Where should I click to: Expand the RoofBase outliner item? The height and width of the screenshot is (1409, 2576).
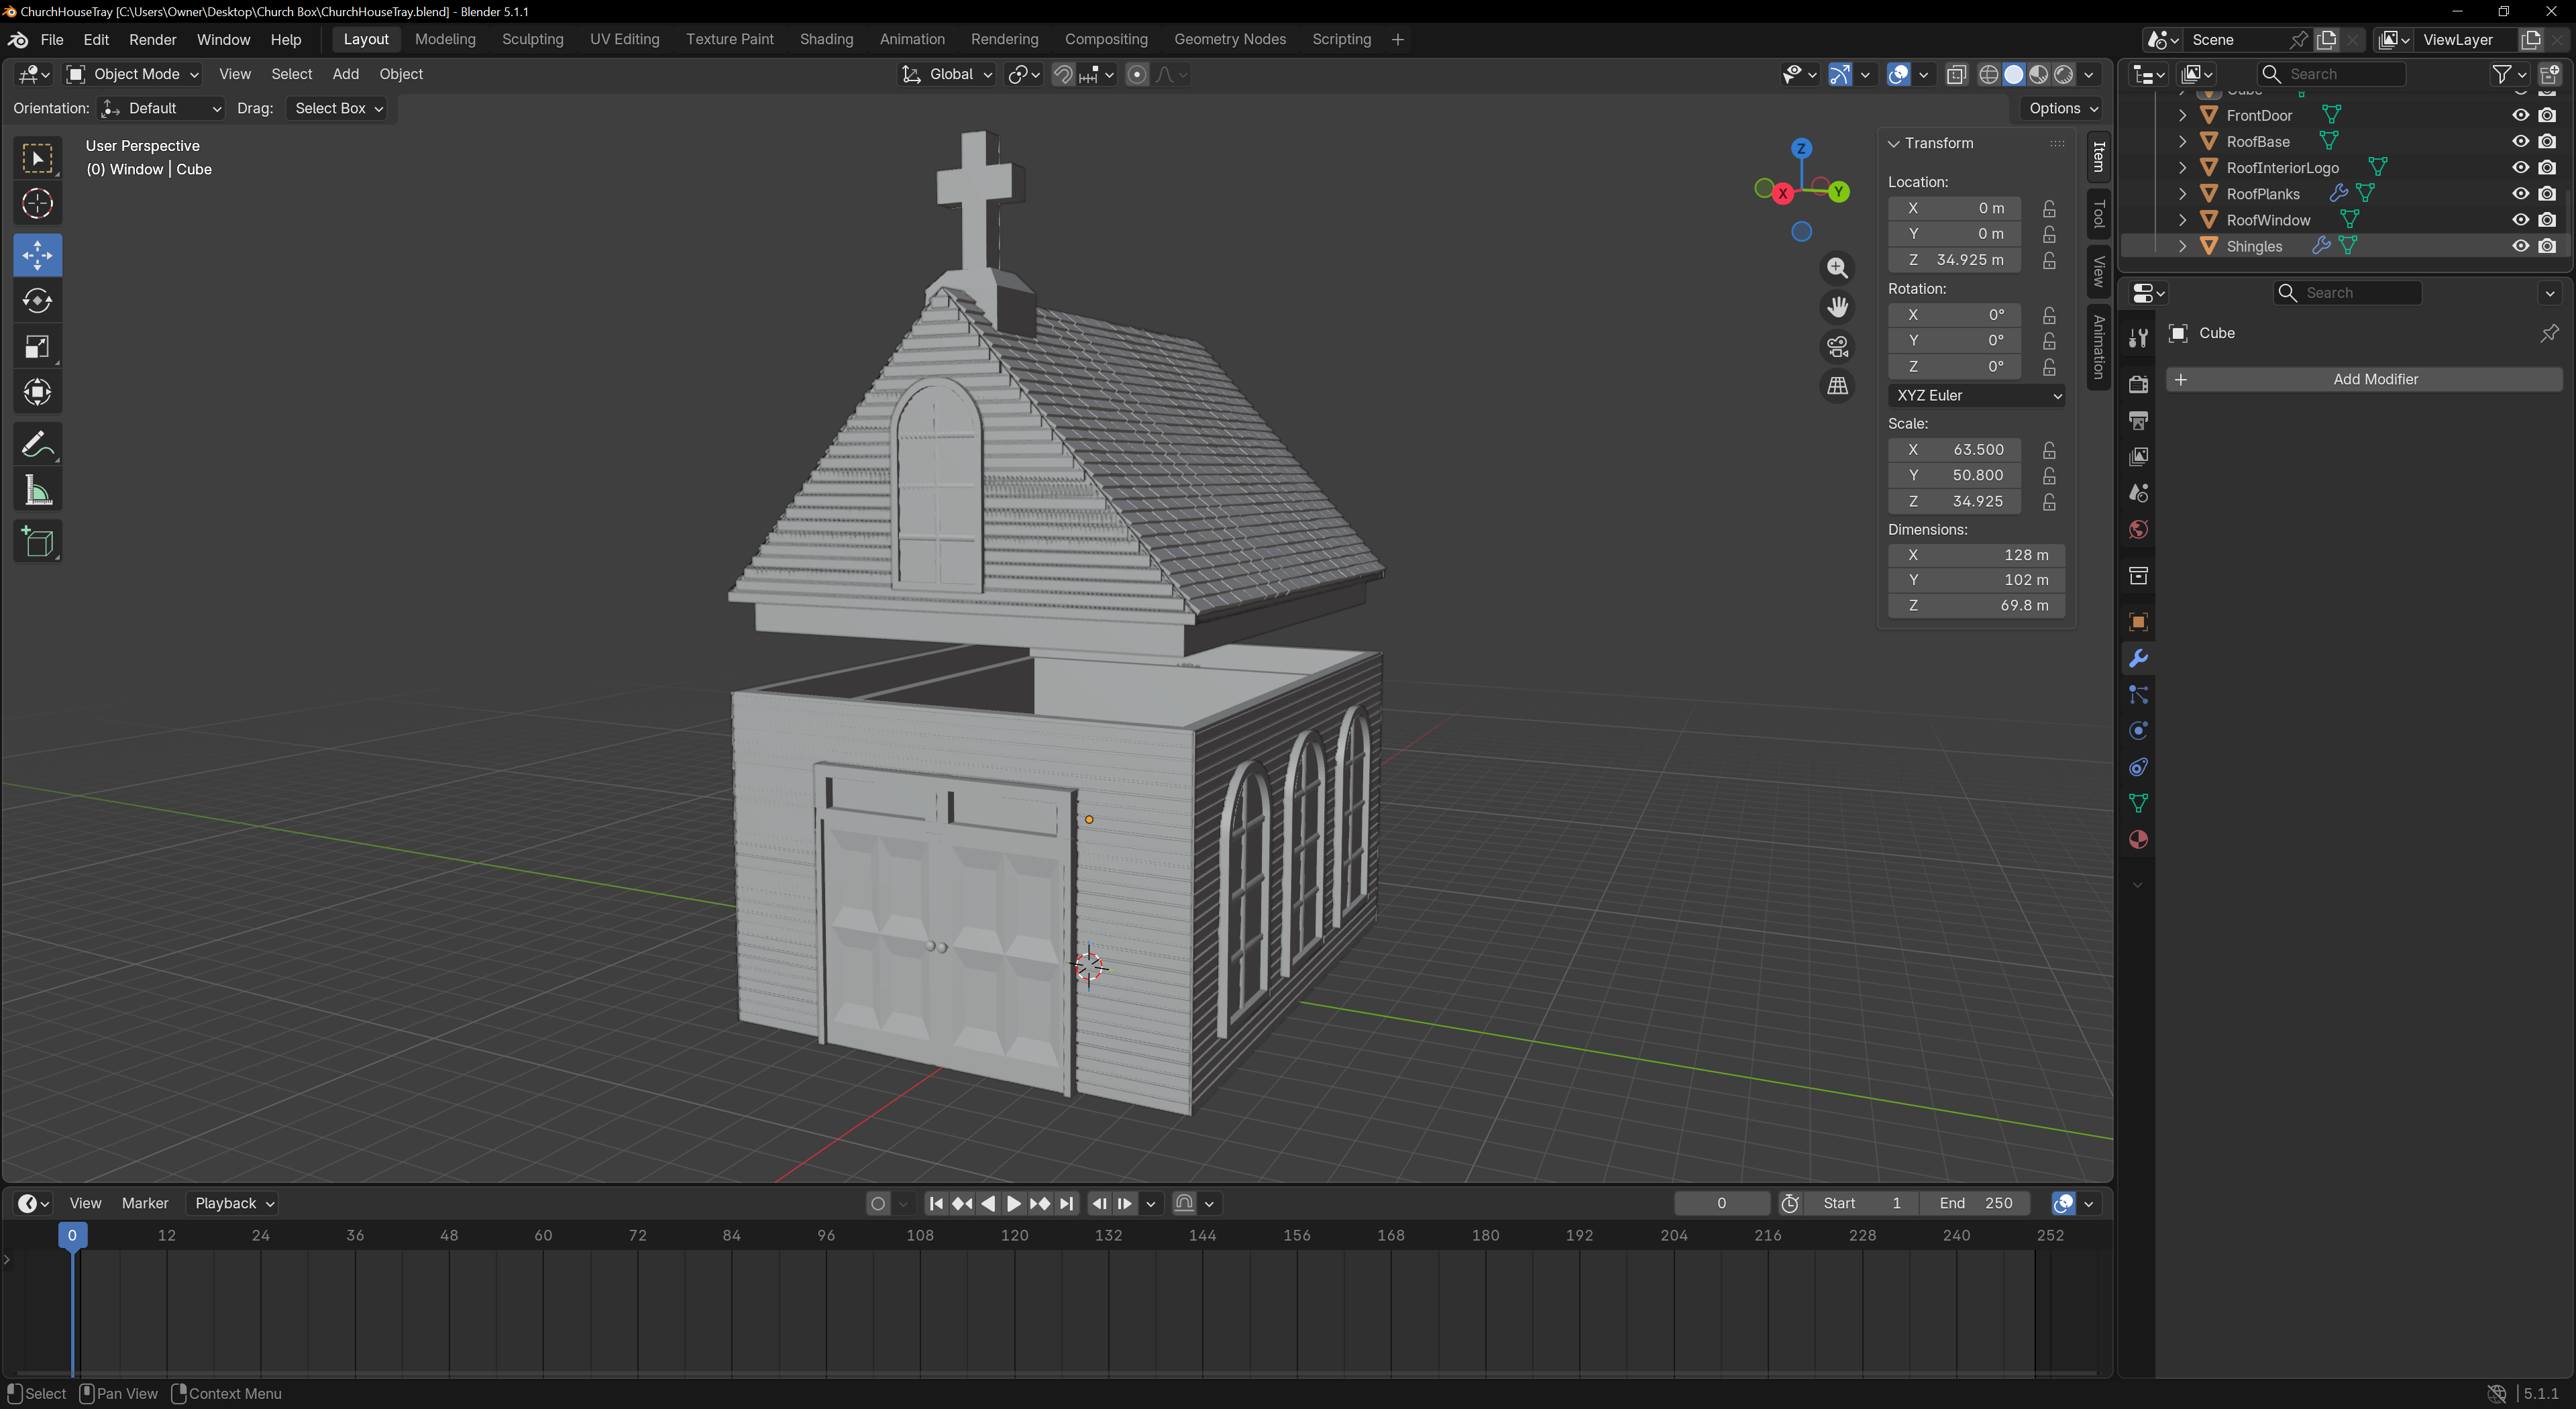click(x=2182, y=142)
